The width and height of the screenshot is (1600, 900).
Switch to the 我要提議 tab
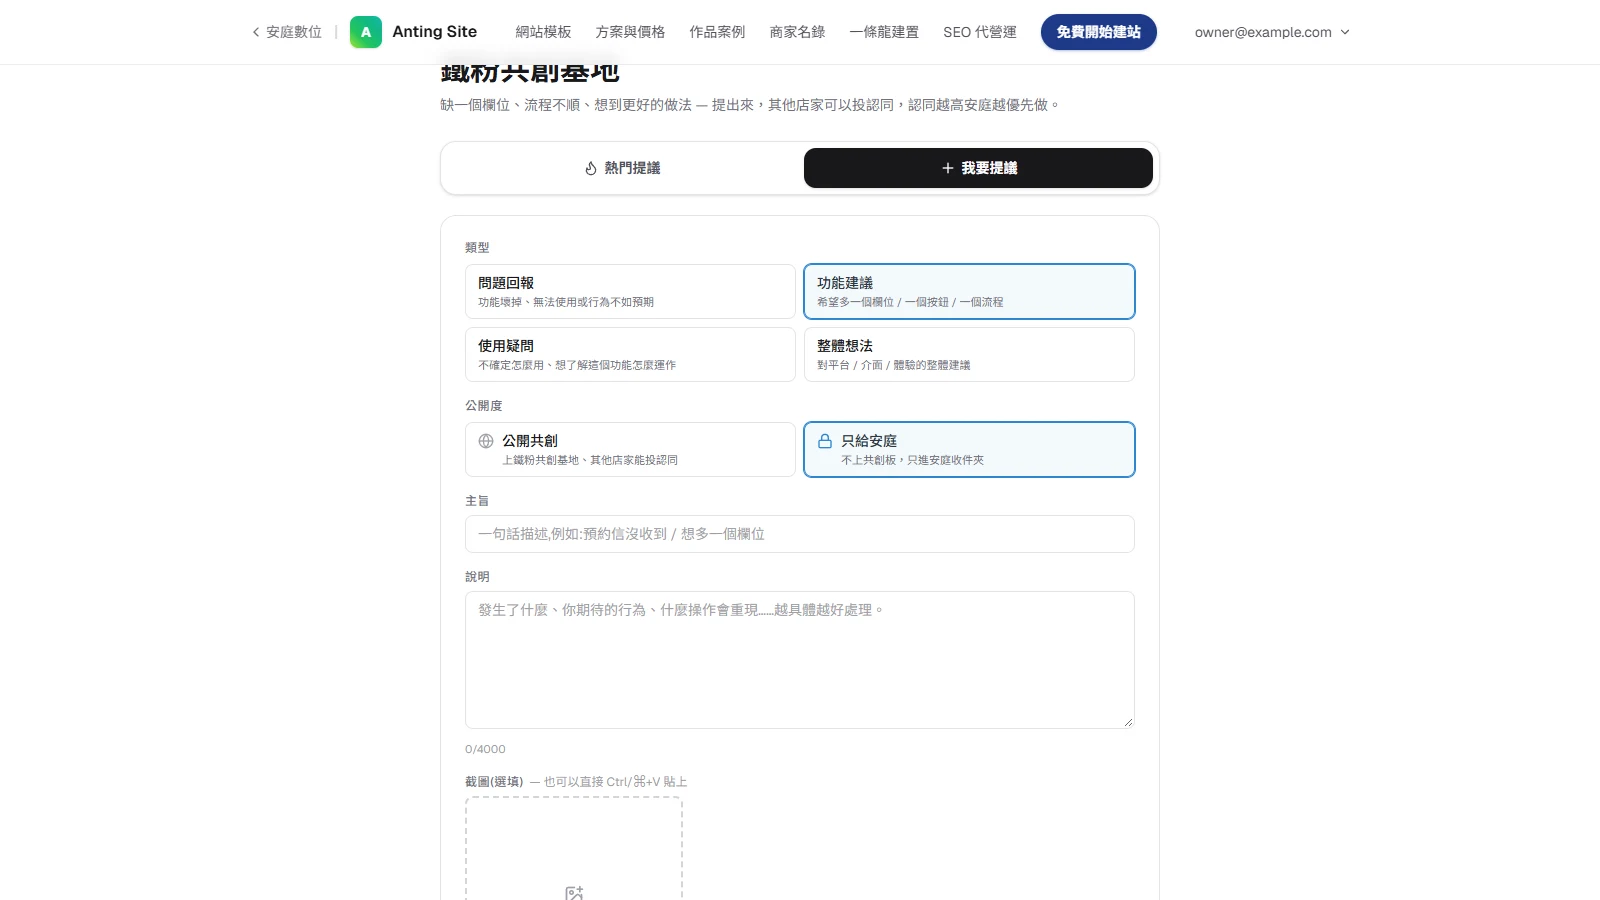pyautogui.click(x=978, y=168)
